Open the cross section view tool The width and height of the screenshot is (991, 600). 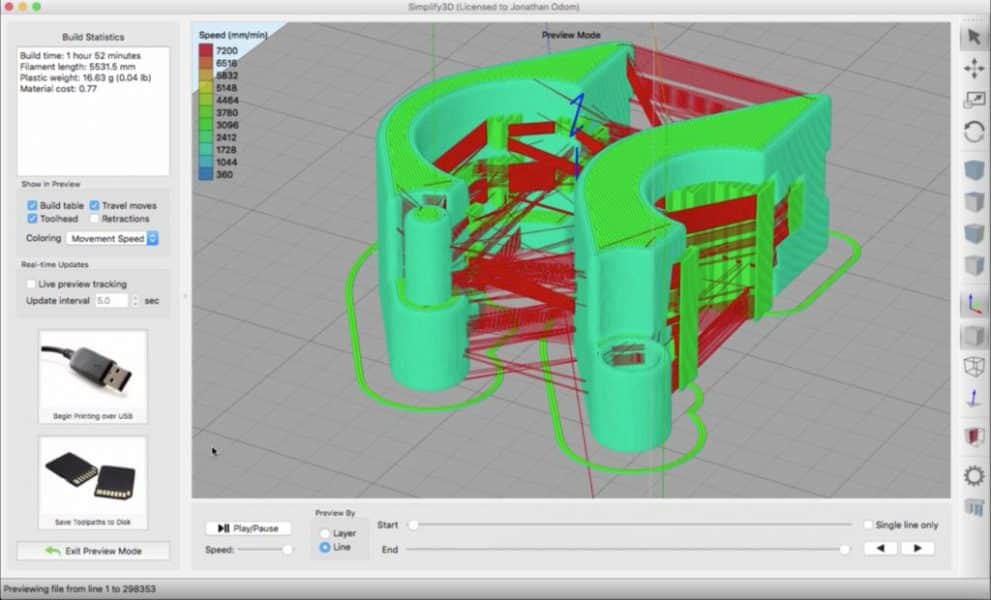[x=974, y=437]
